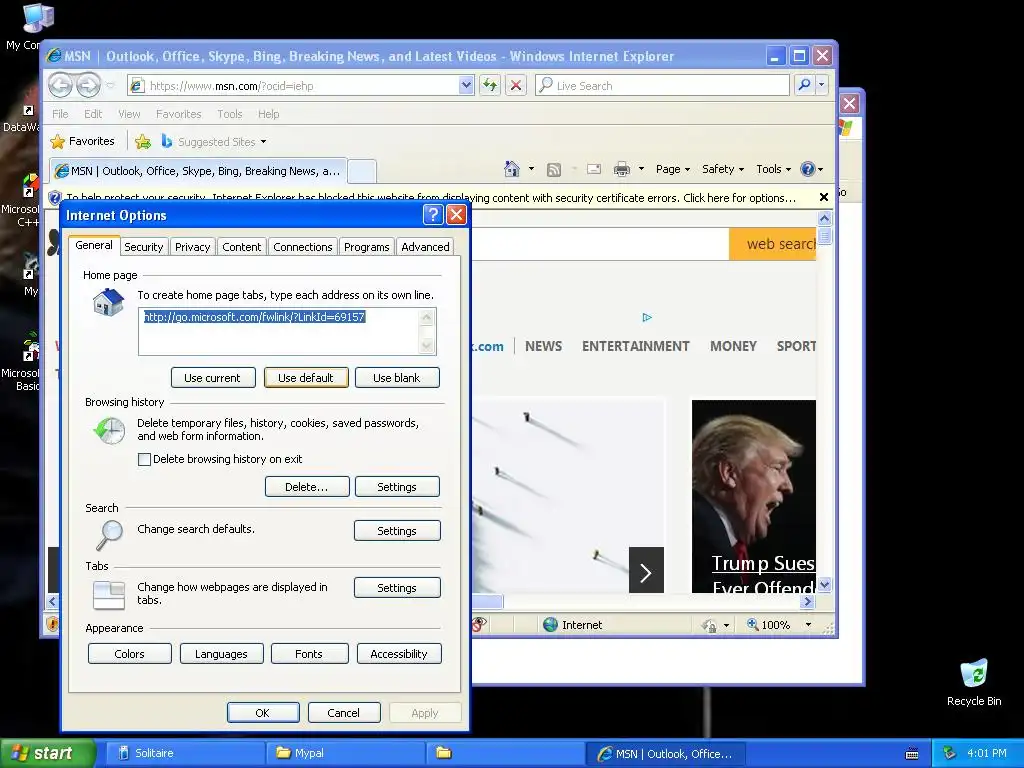Image resolution: width=1024 pixels, height=768 pixels.
Task: Switch to the Content tab
Action: point(241,247)
